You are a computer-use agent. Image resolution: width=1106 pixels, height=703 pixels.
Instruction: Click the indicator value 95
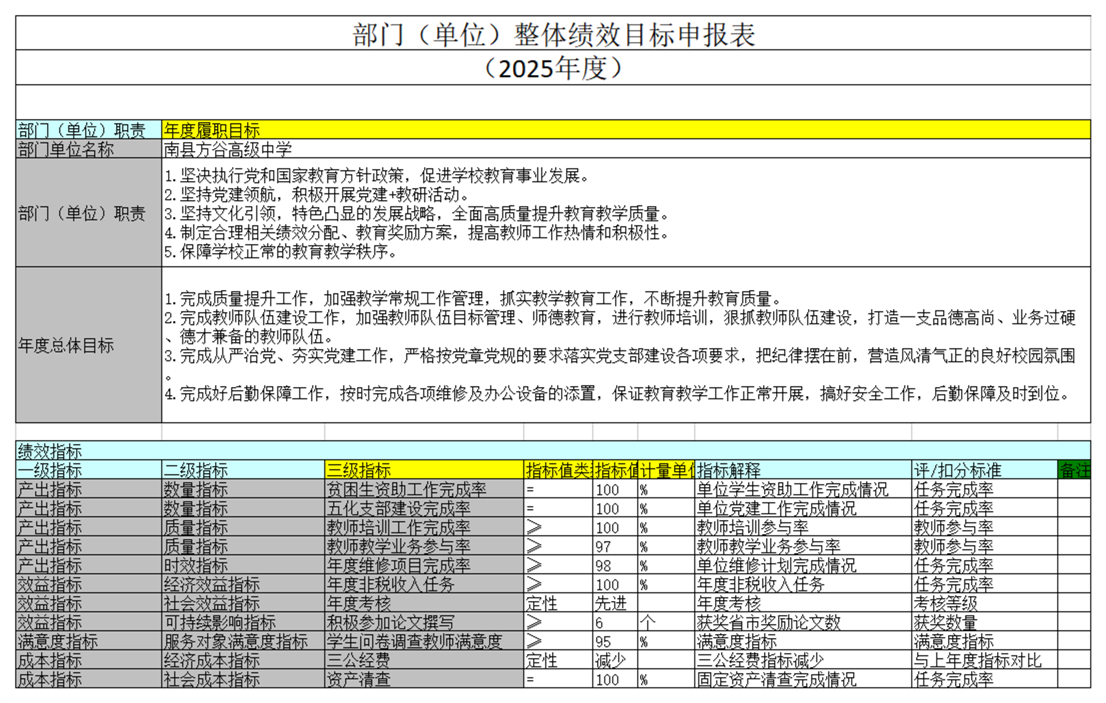(x=615, y=642)
